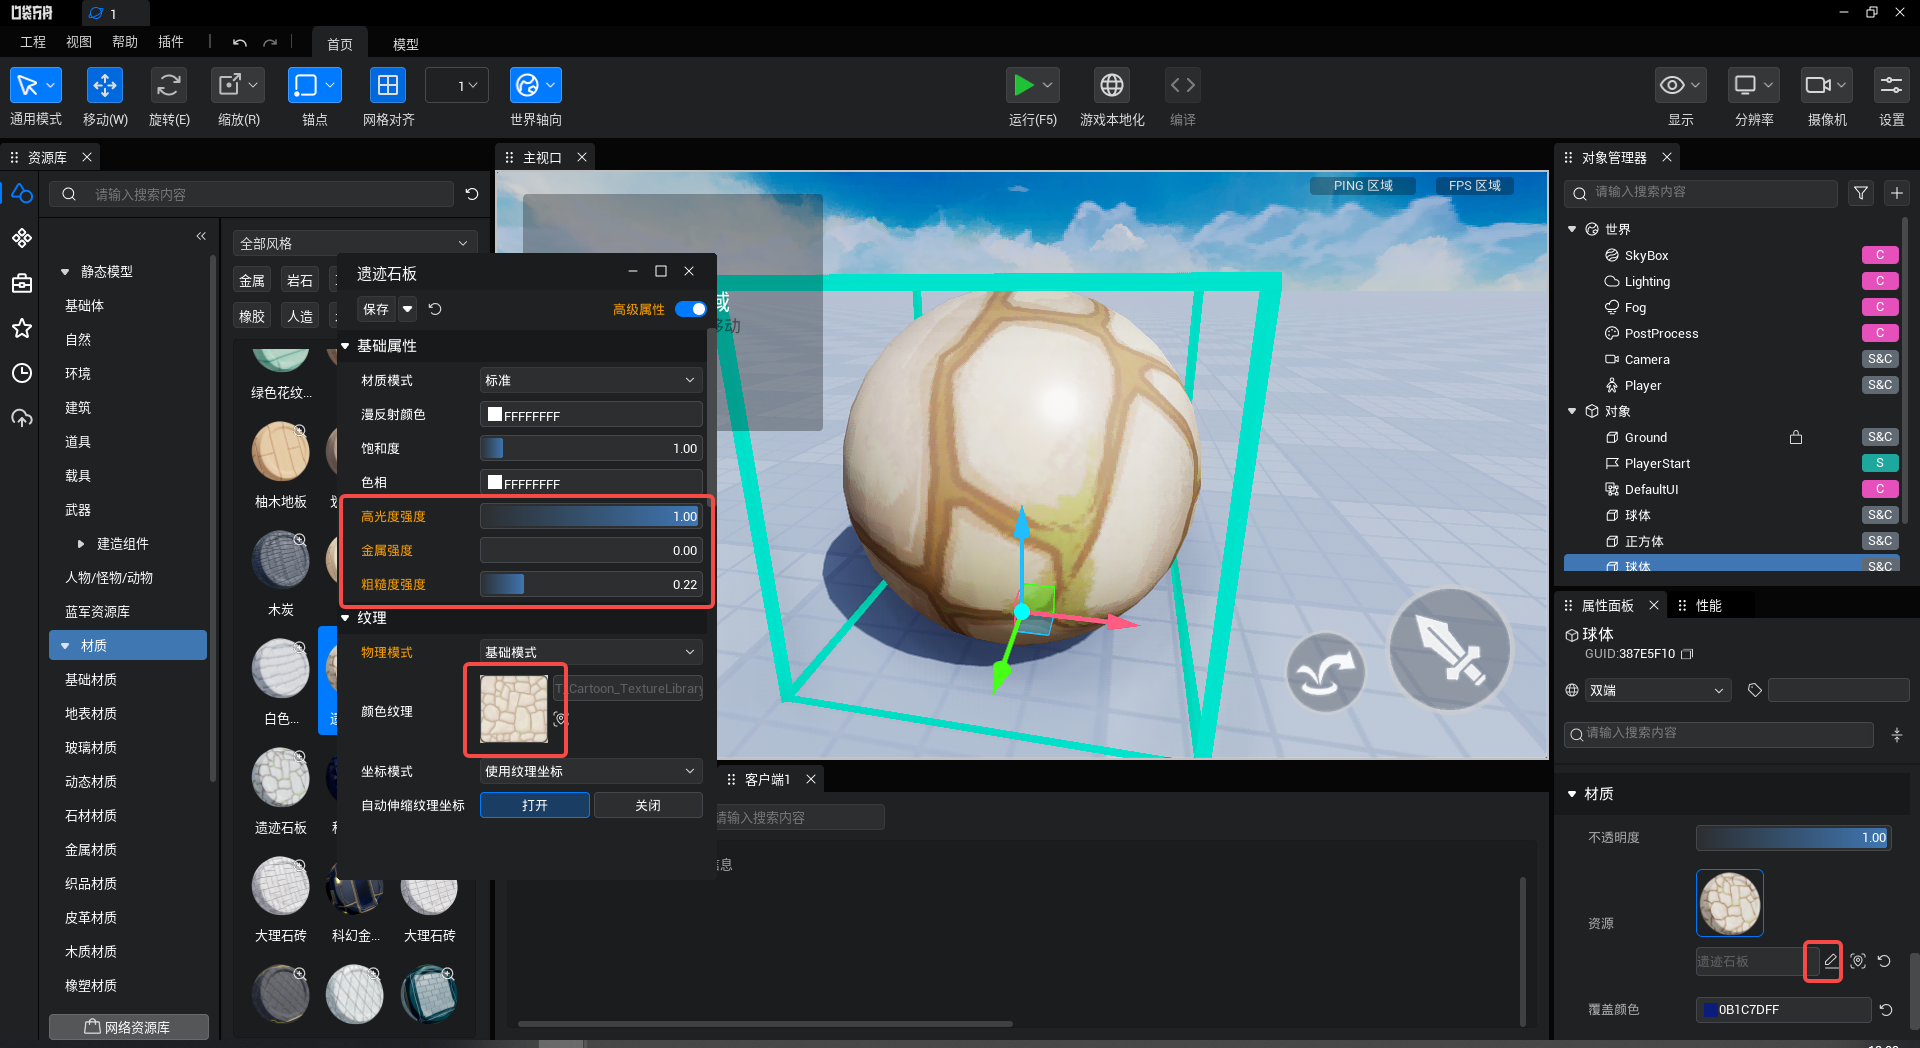Copy the GUID of 球体
Screen dimensions: 1920x1048
pyautogui.click(x=1688, y=654)
